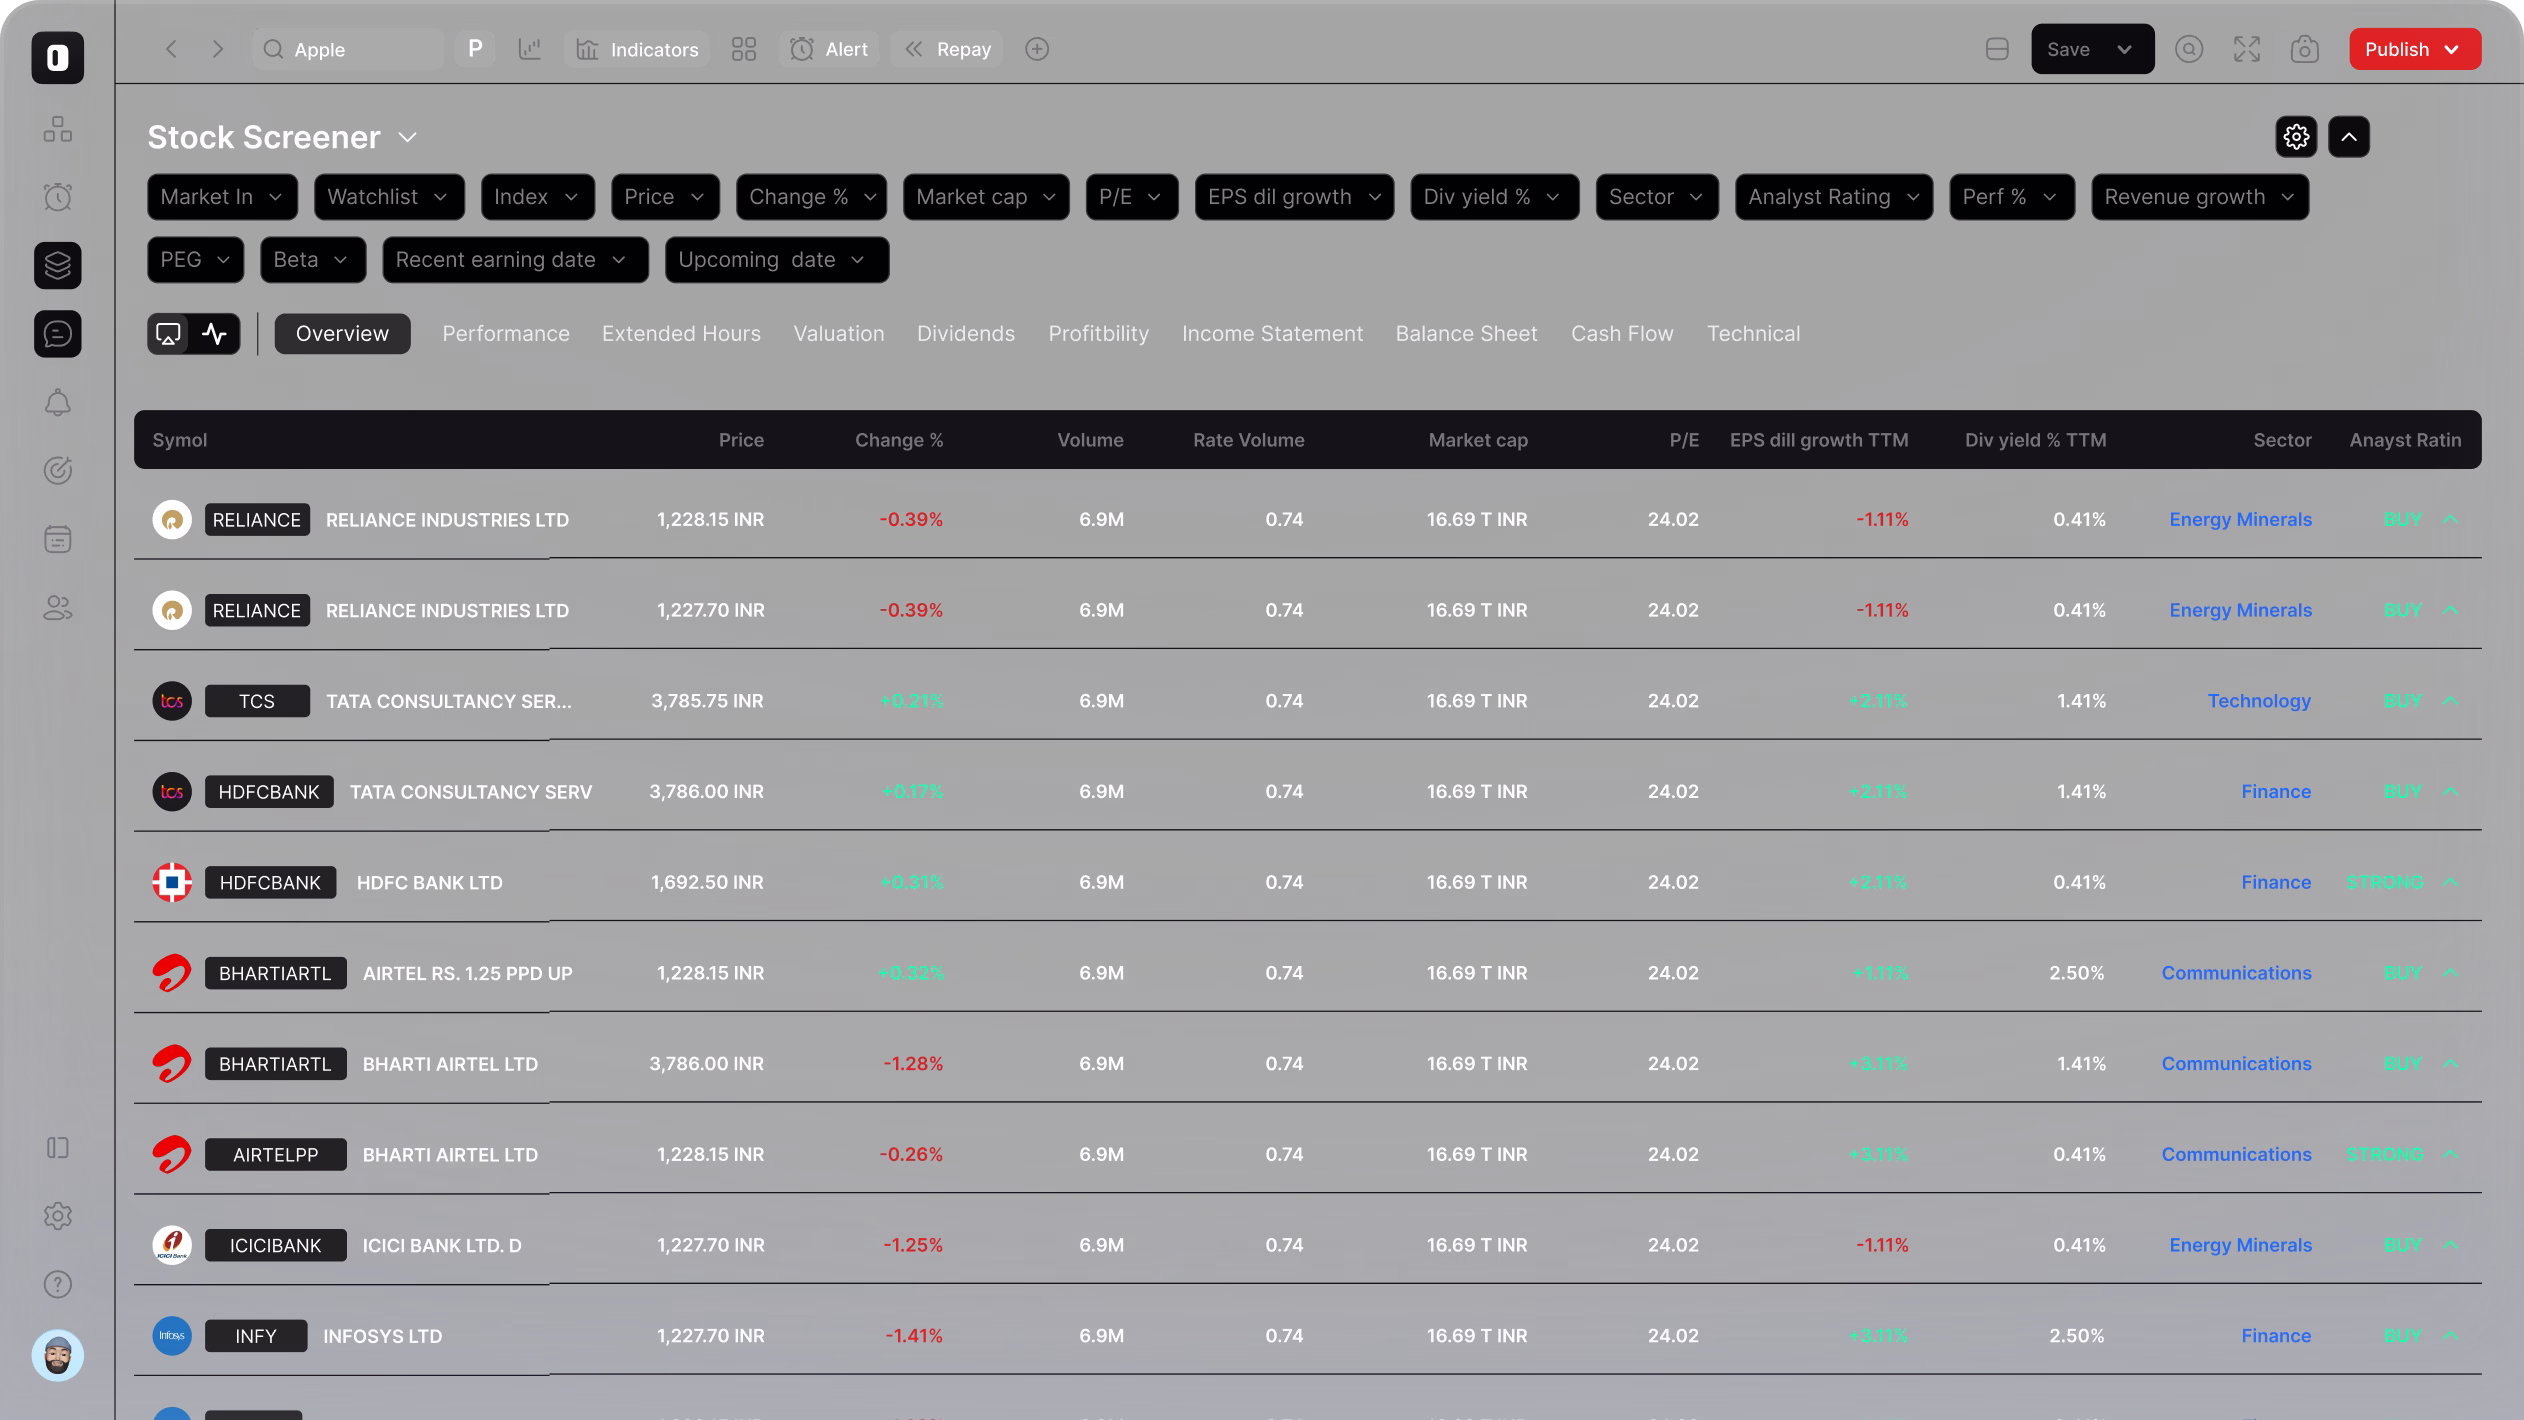The image size is (2524, 1420).
Task: Open fullscreen expand icon in toolbar
Action: [2246, 49]
